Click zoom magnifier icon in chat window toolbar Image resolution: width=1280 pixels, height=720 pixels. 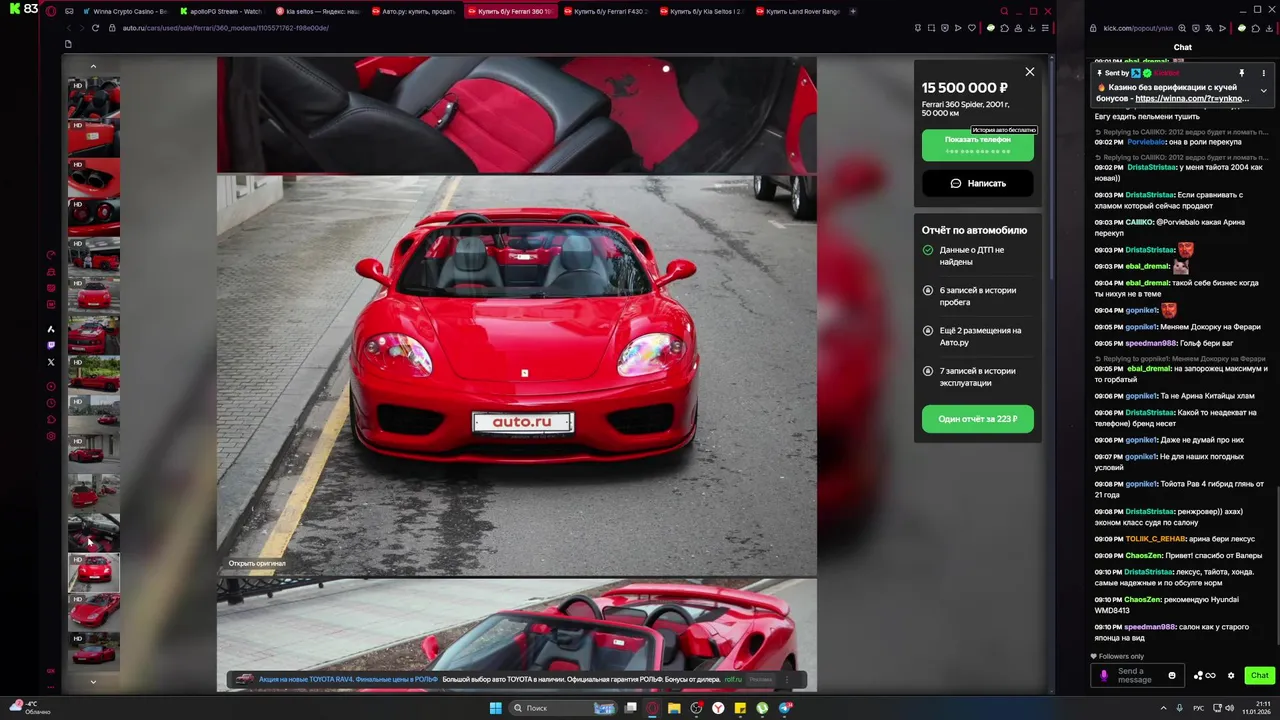coord(1182,29)
